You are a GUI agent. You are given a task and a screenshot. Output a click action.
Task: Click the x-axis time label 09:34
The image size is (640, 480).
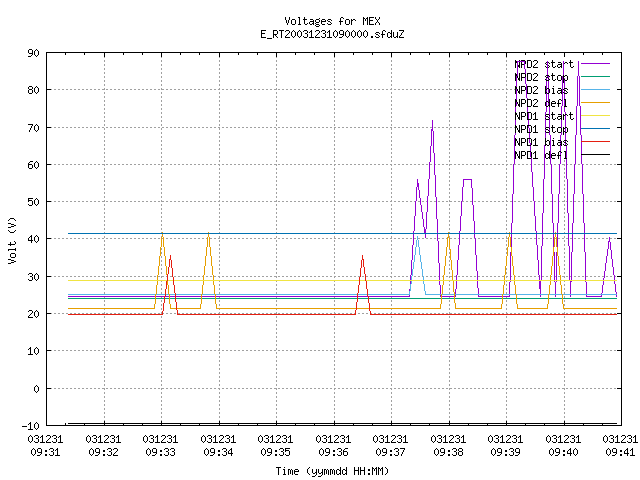click(x=218, y=452)
